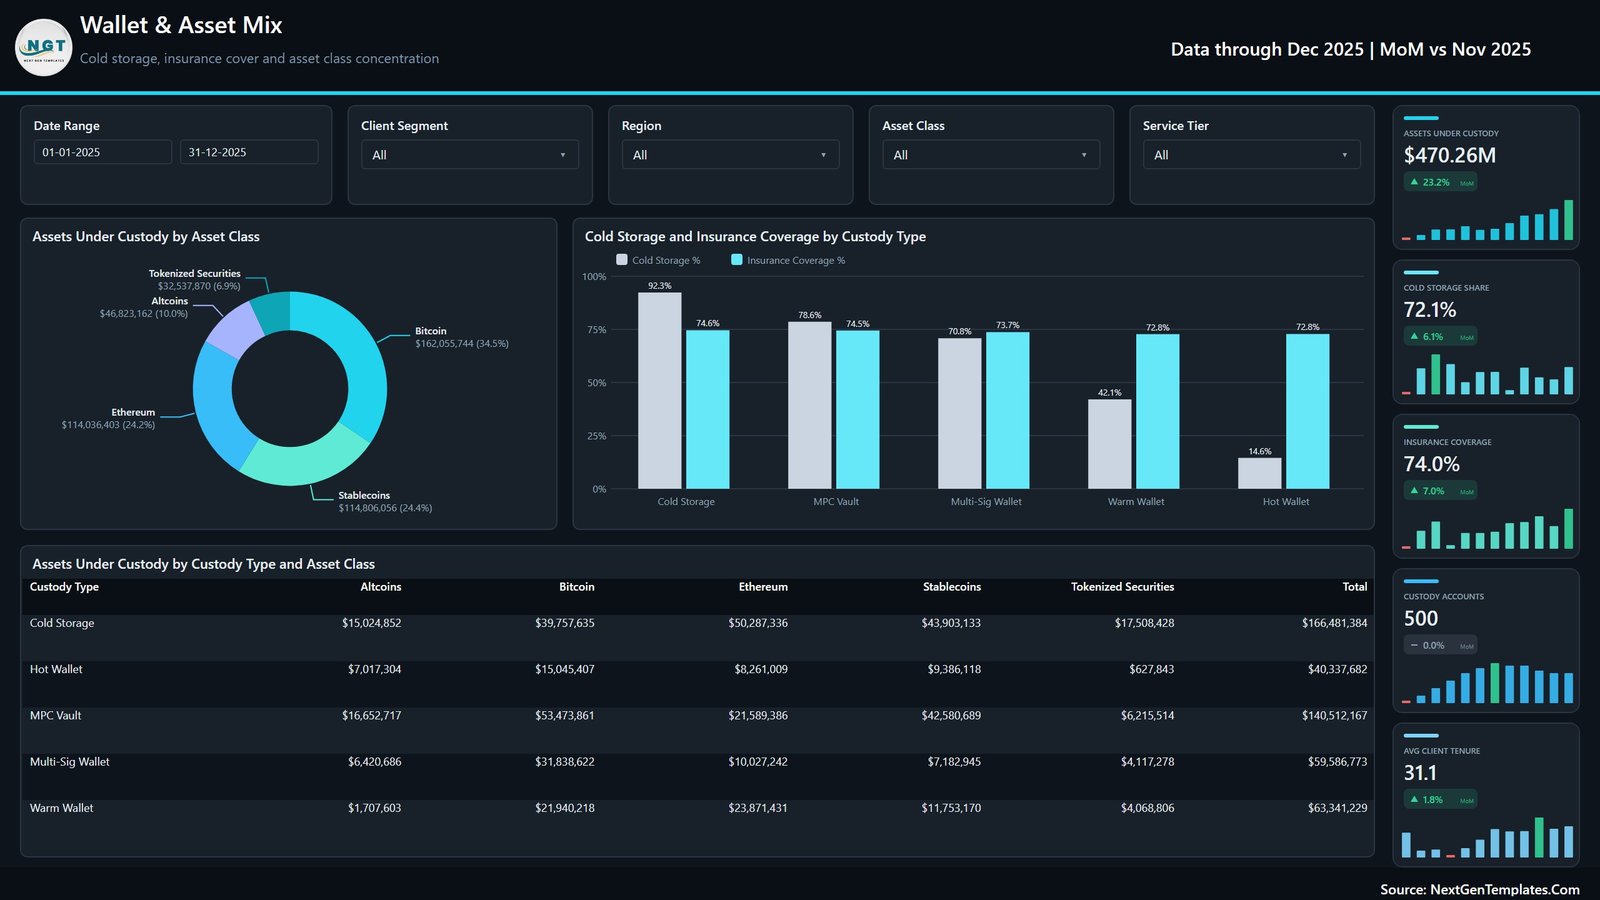Sort by Tokenized Securities column header
This screenshot has height=900, width=1600.
click(x=1122, y=587)
